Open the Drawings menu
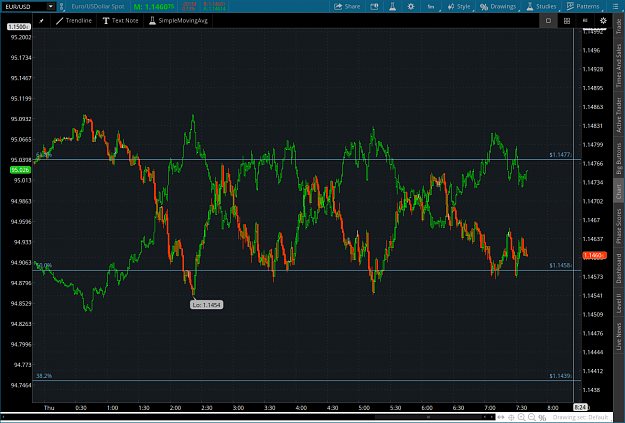This screenshot has width=625, height=423. coord(498,6)
